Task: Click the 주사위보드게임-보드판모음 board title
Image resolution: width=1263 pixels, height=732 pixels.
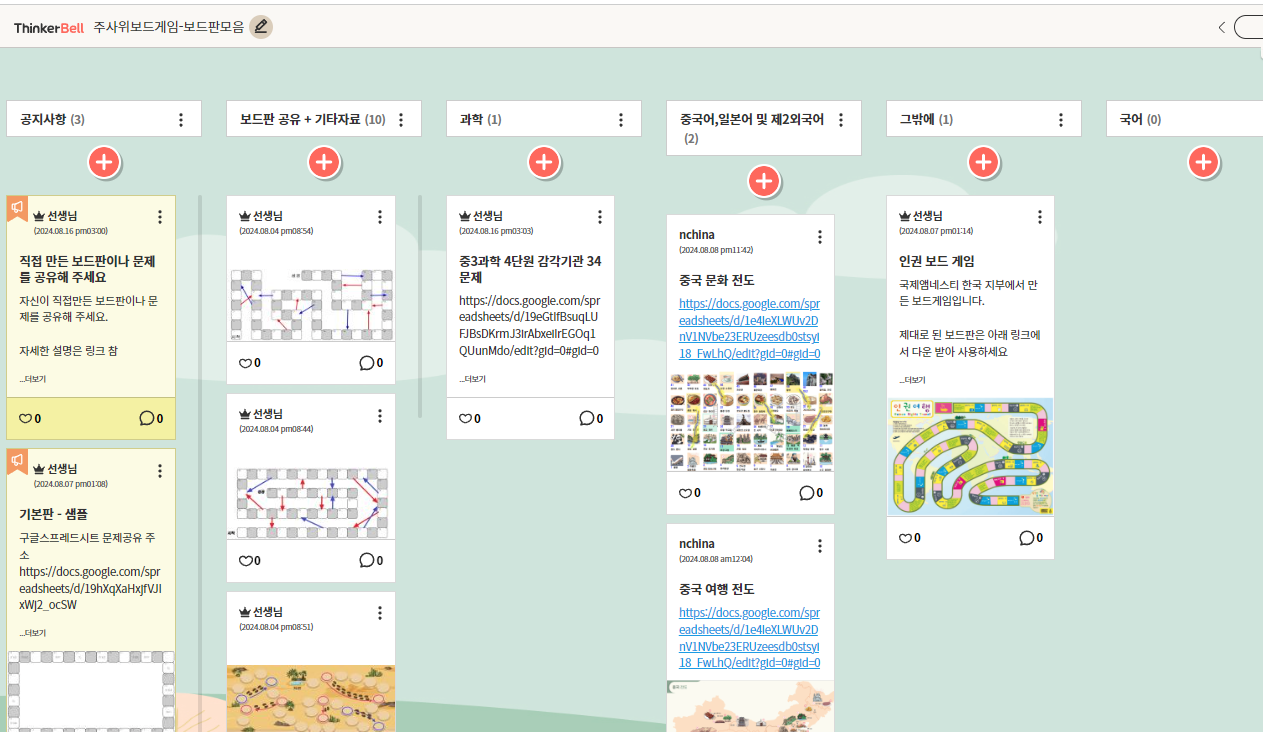Action: coord(168,27)
